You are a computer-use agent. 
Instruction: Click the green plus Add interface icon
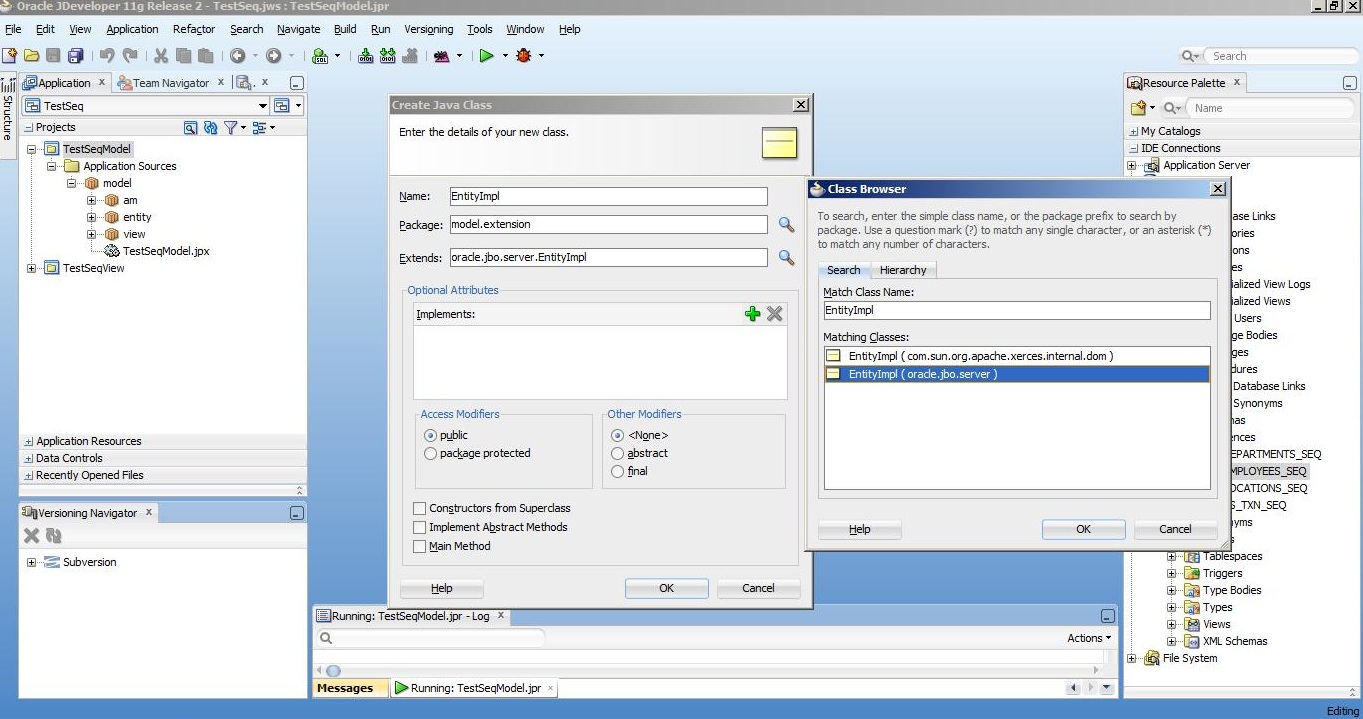[x=753, y=314]
